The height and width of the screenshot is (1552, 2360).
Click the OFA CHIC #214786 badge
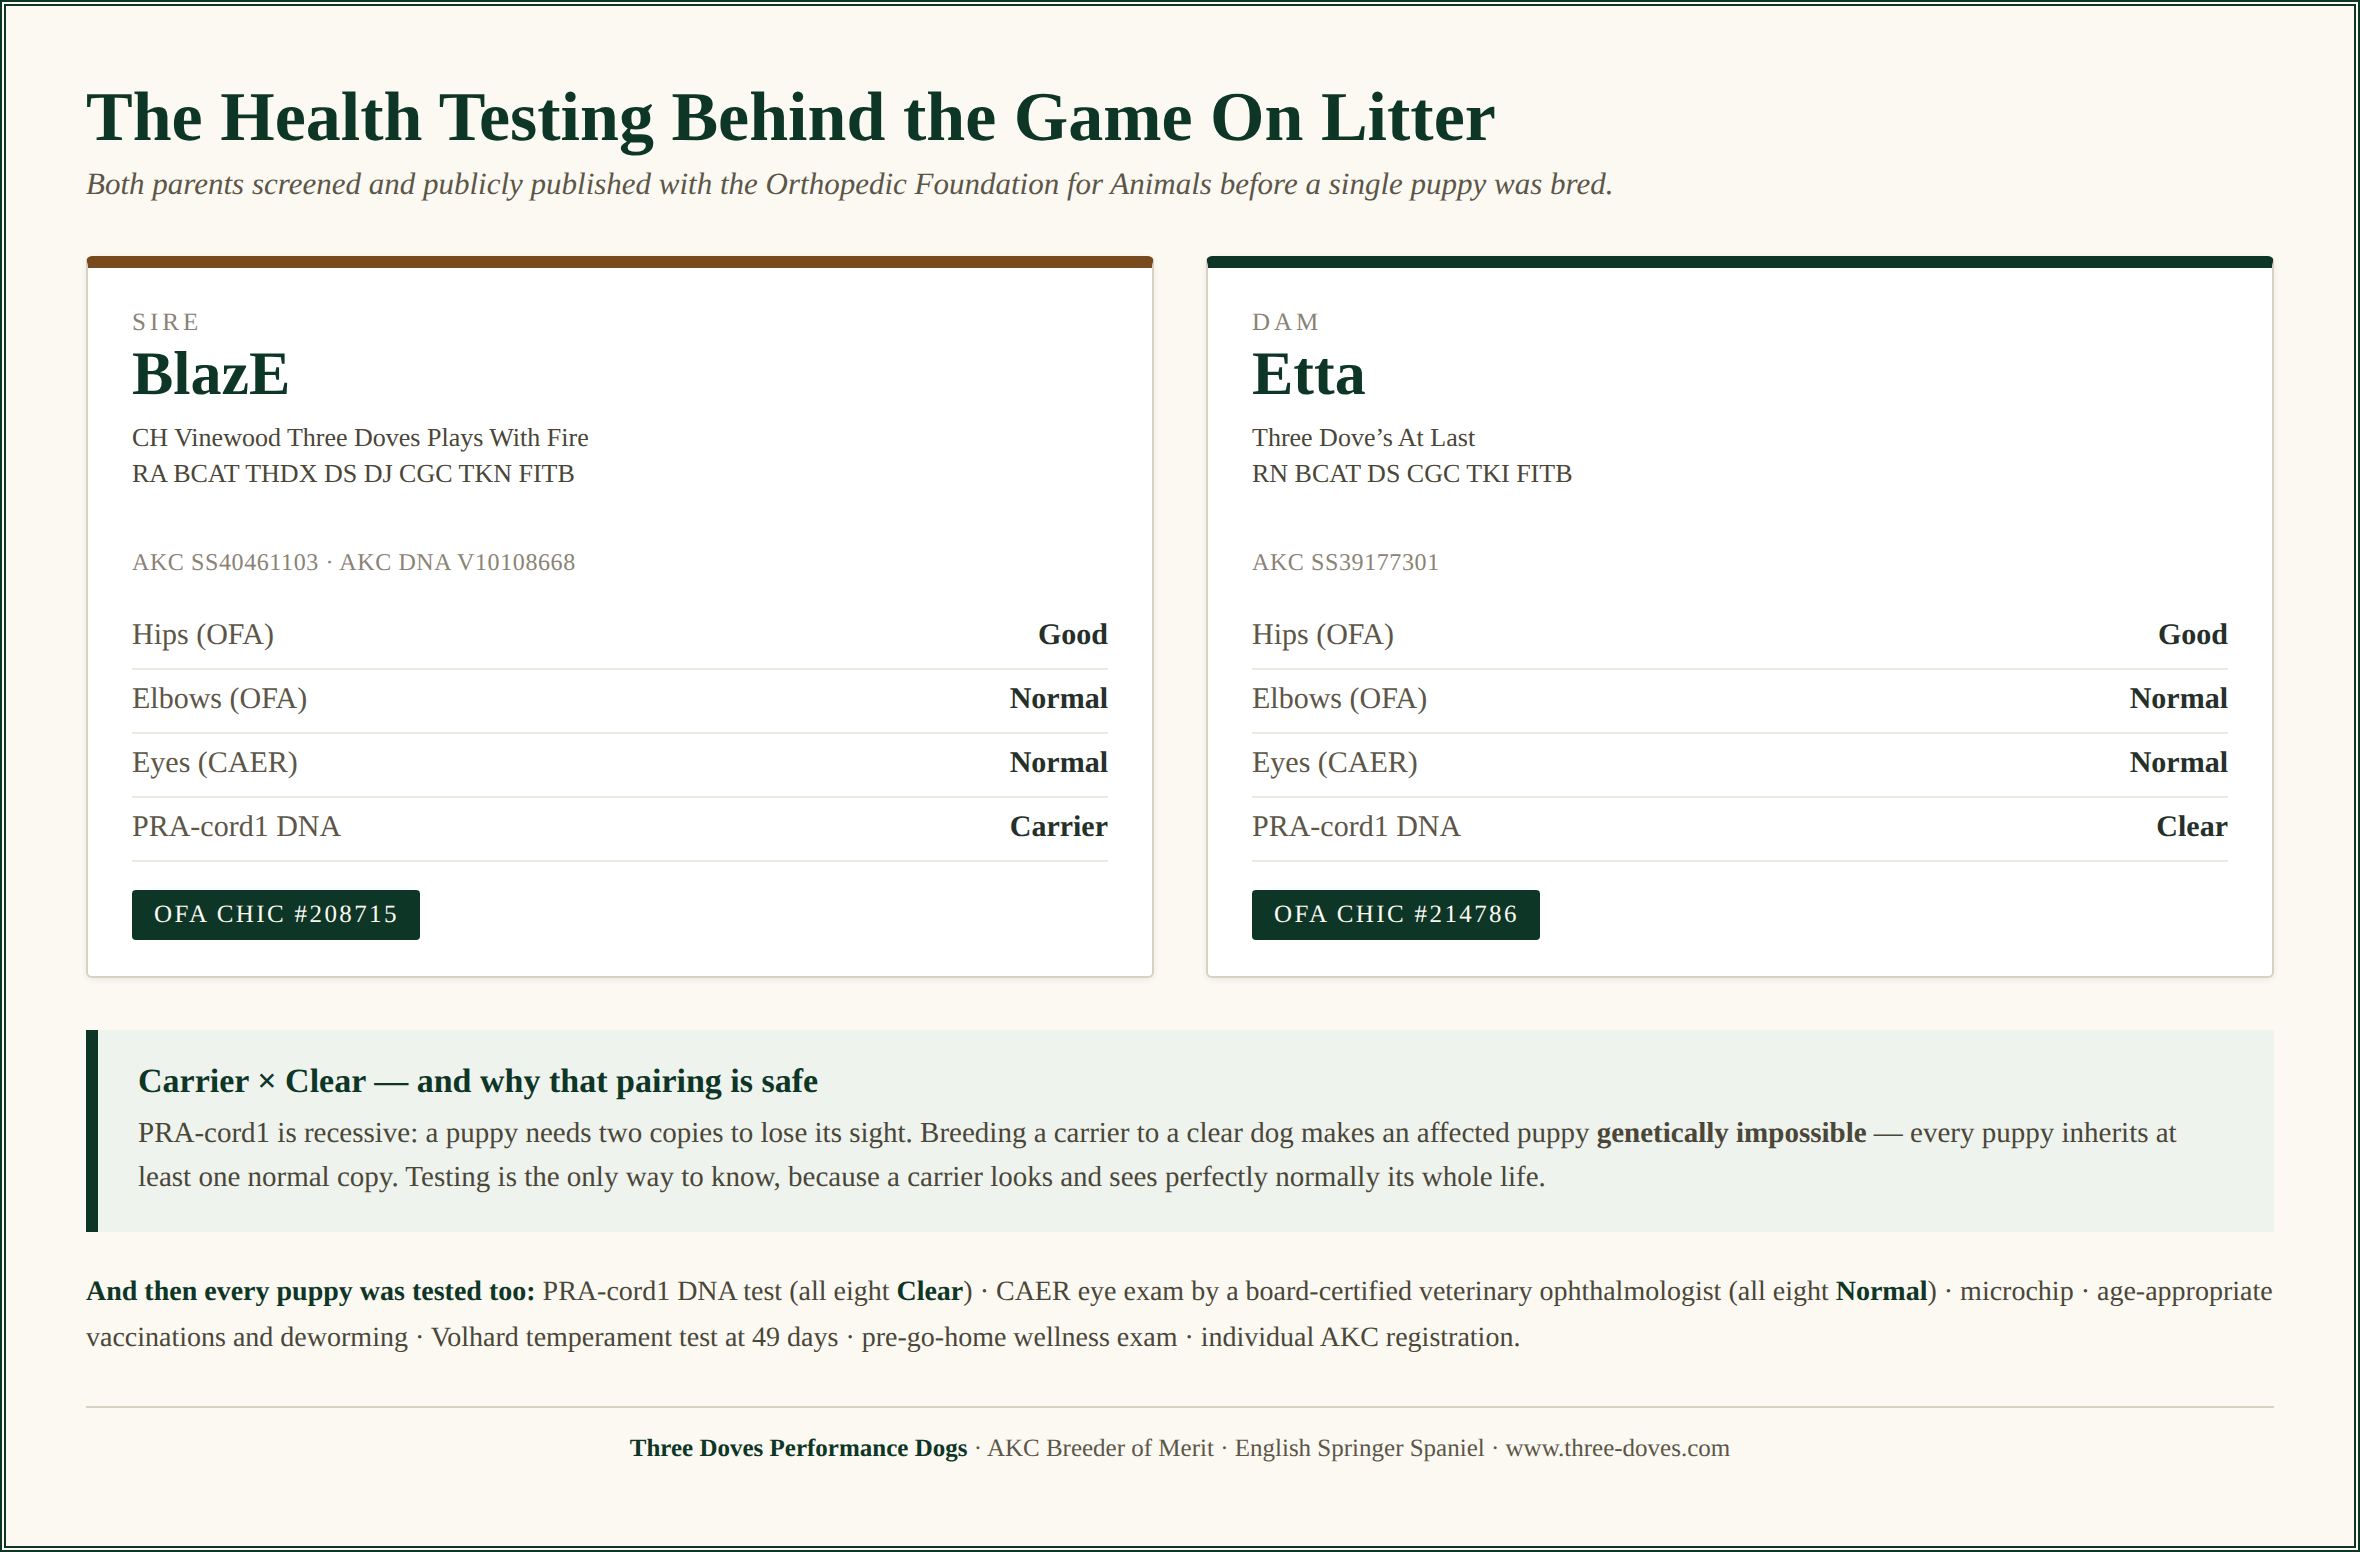(x=1395, y=914)
